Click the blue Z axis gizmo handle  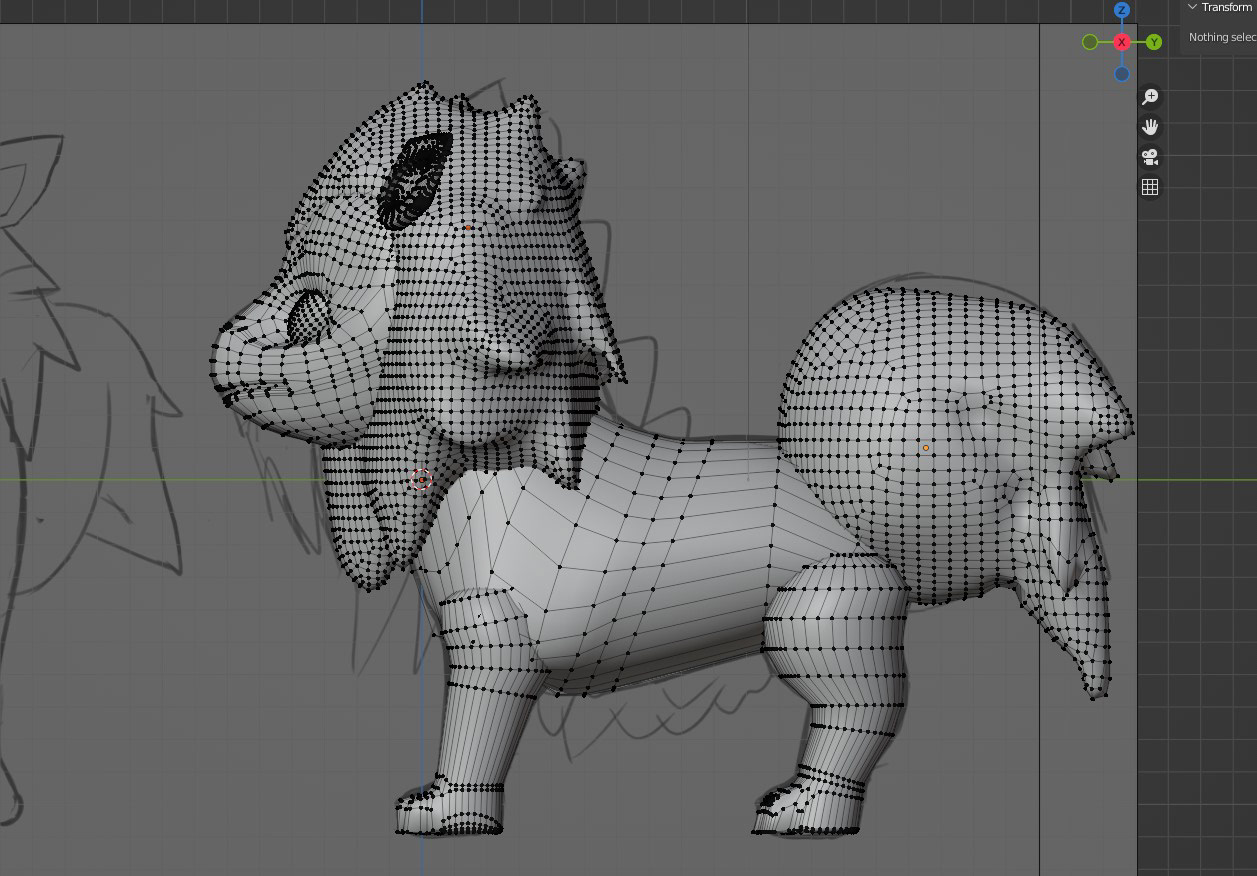[x=1122, y=10]
